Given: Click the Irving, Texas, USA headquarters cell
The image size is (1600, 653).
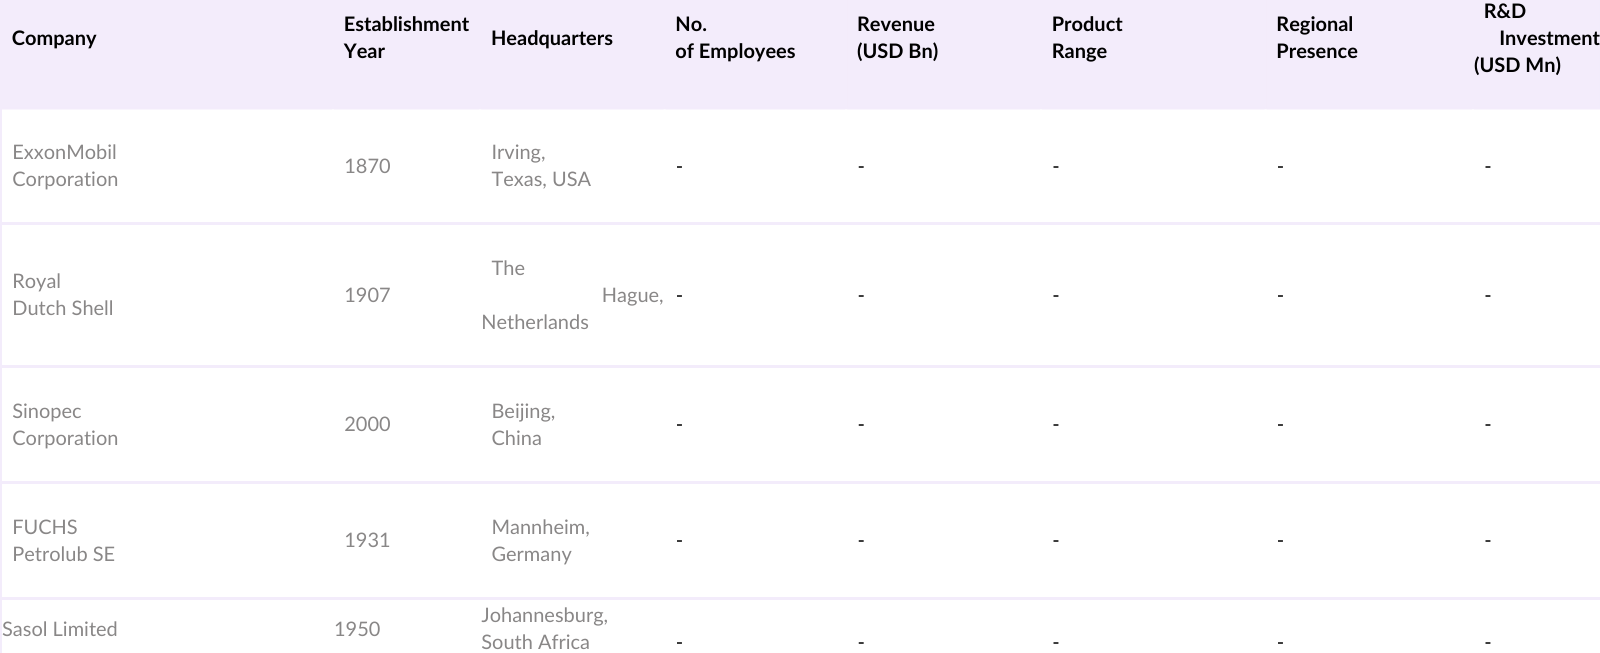Looking at the screenshot, I should 541,166.
